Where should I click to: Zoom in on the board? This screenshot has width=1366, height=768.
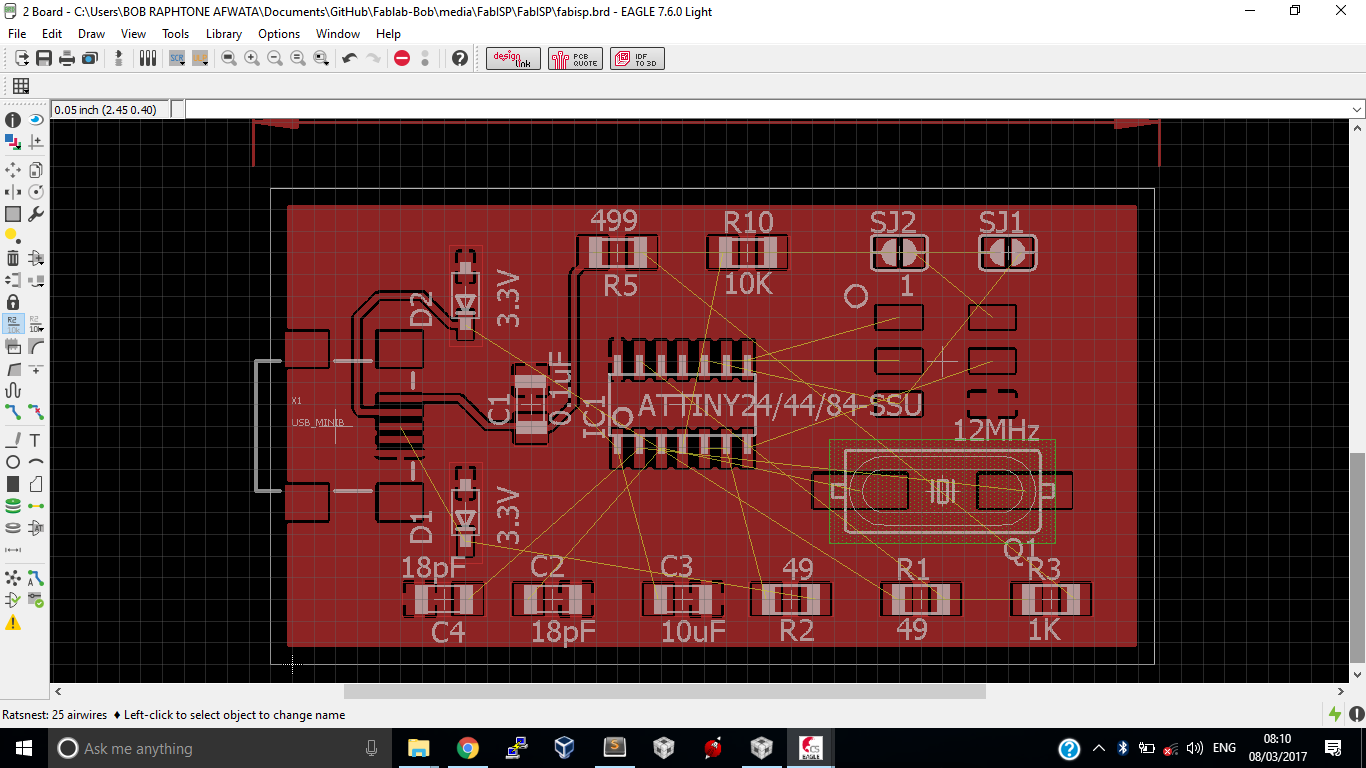(252, 59)
